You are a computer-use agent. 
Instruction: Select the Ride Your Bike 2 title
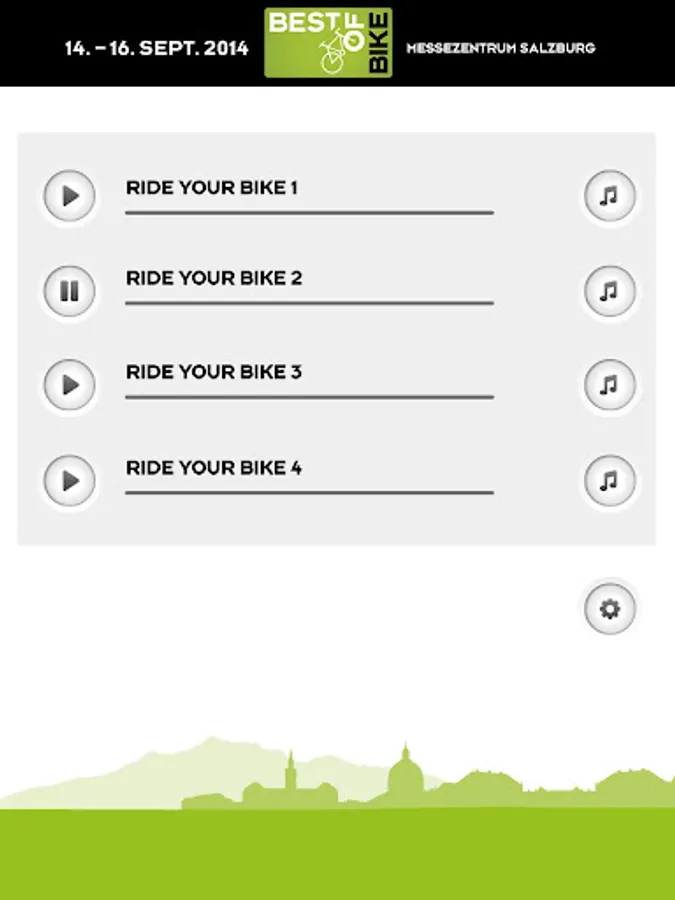[214, 278]
